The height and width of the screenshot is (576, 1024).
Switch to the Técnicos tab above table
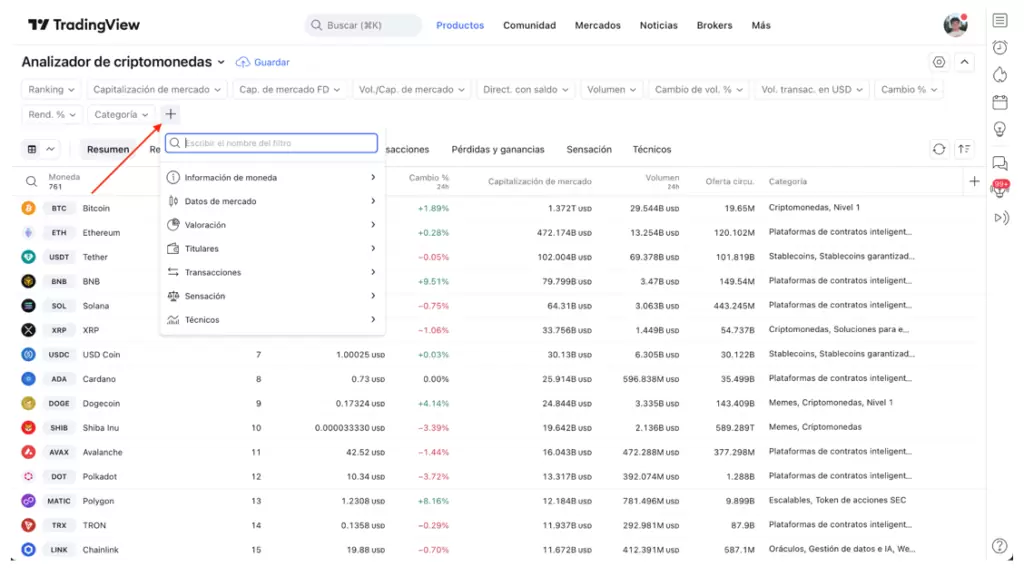pyautogui.click(x=651, y=149)
